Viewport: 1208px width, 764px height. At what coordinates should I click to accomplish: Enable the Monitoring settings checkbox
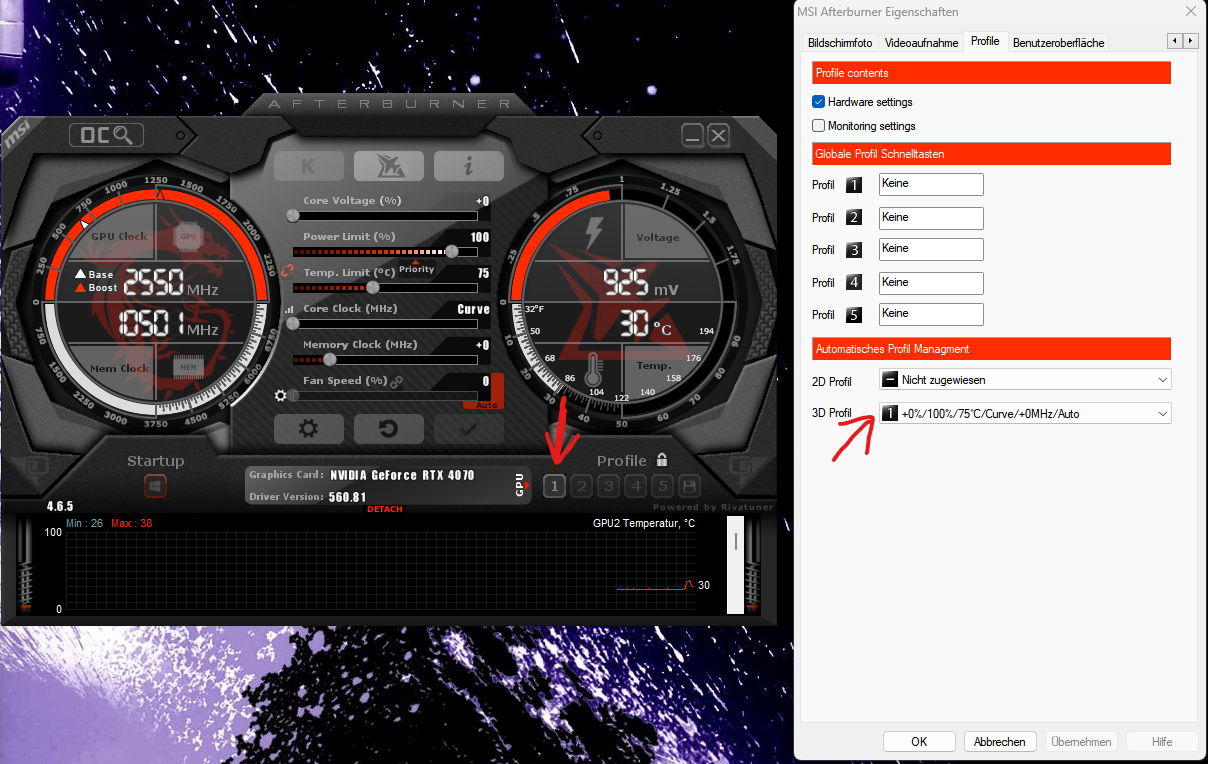tap(819, 126)
